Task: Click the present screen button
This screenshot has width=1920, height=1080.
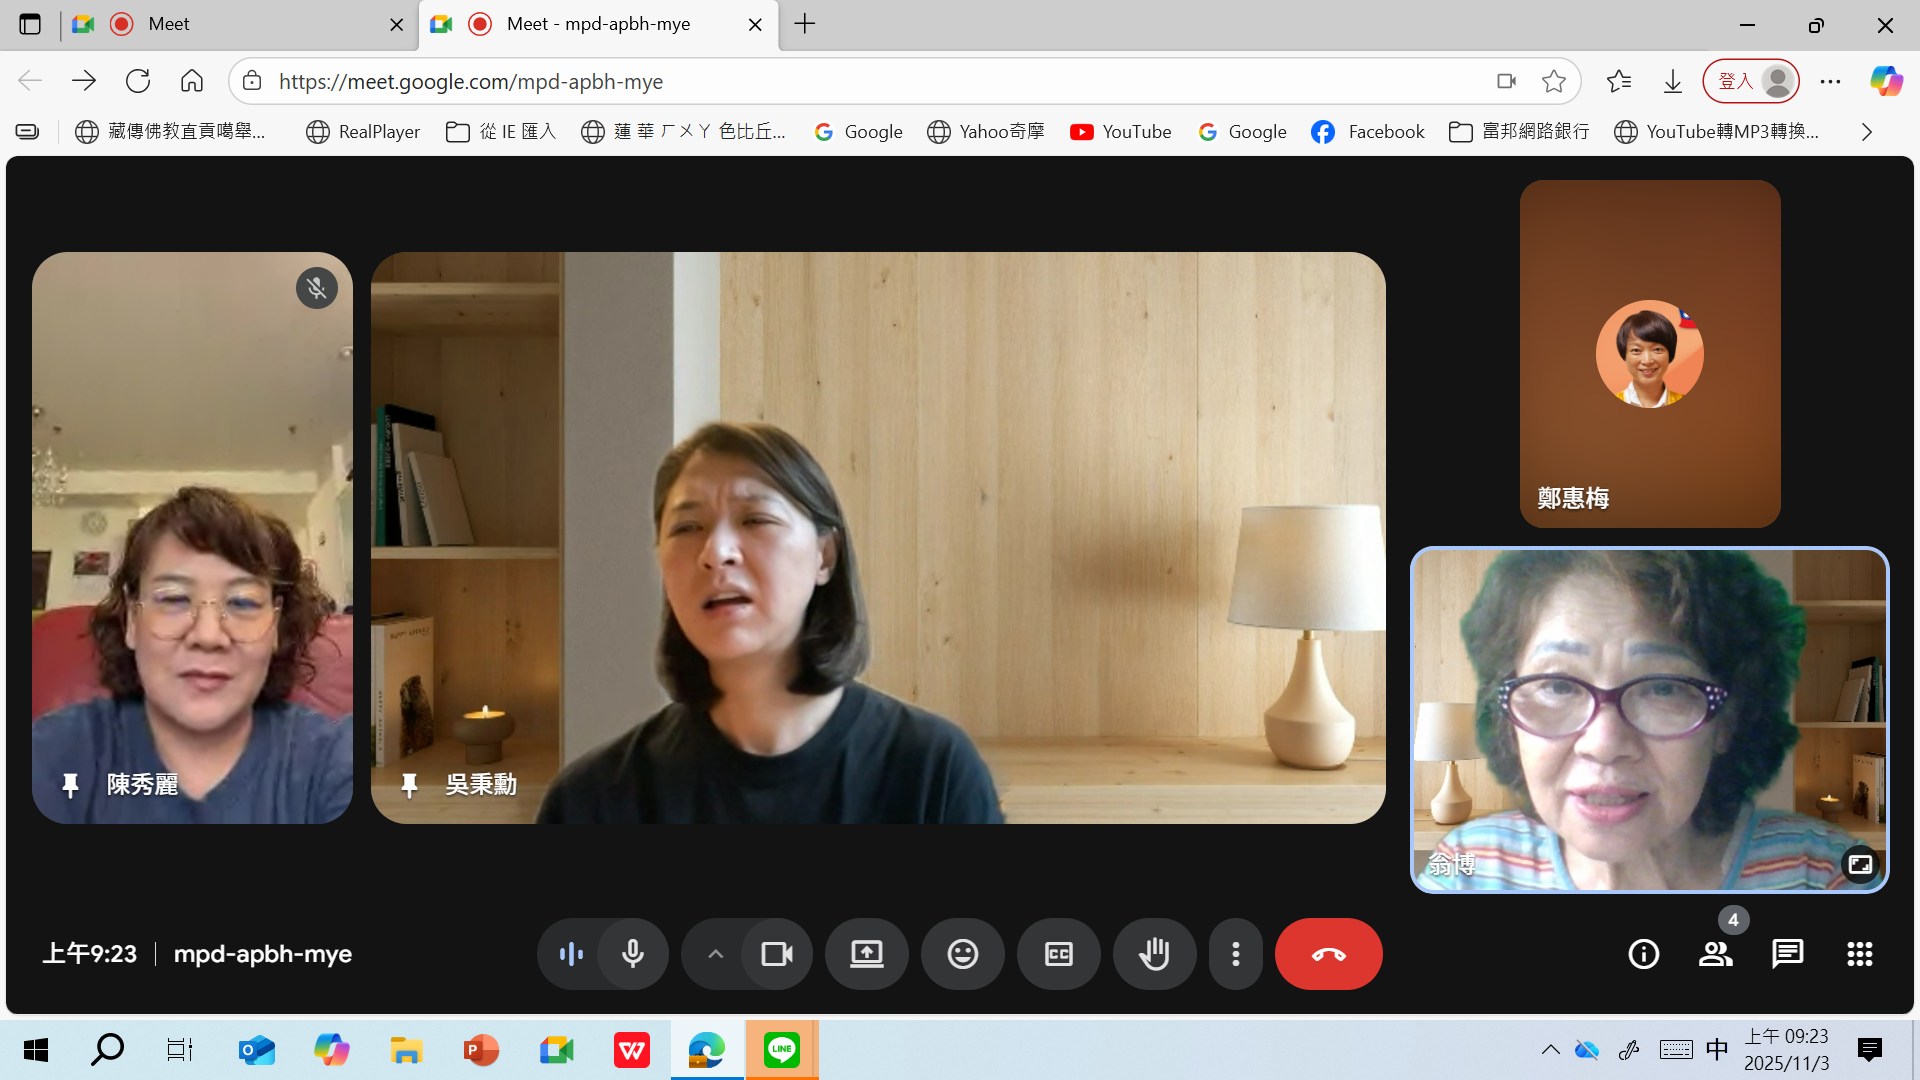Action: point(866,954)
